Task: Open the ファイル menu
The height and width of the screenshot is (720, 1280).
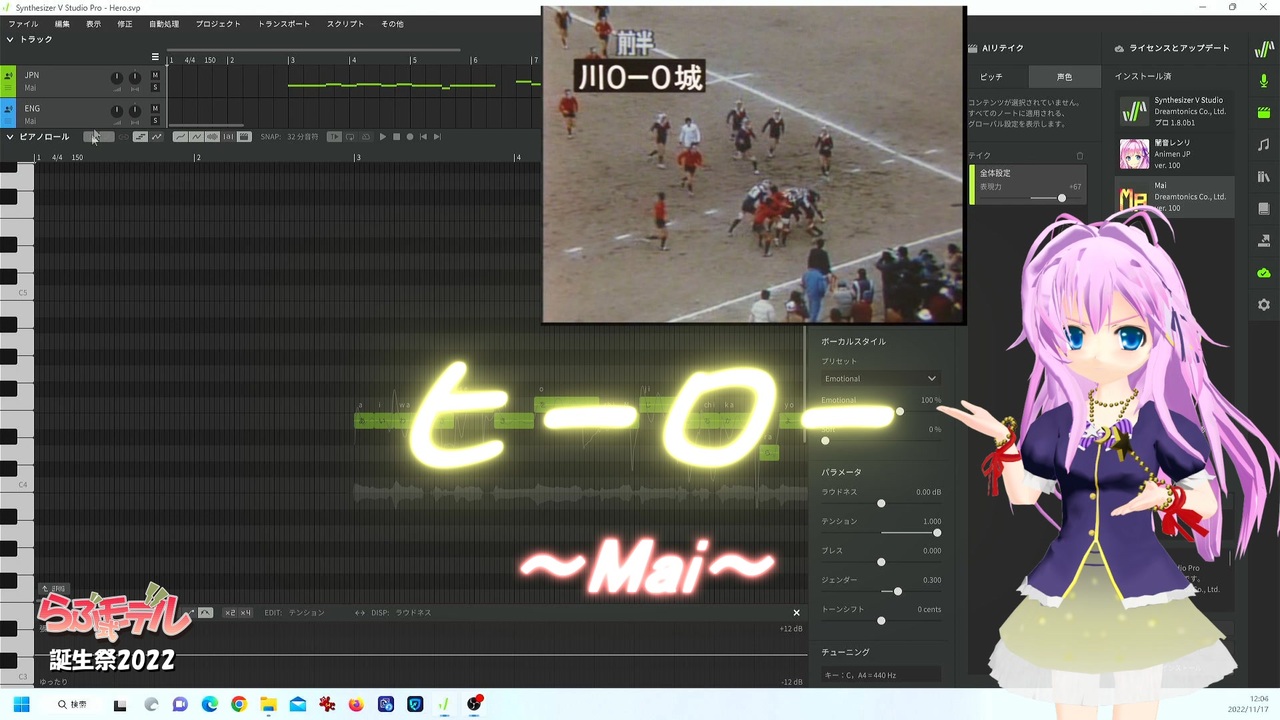Action: [x=23, y=24]
